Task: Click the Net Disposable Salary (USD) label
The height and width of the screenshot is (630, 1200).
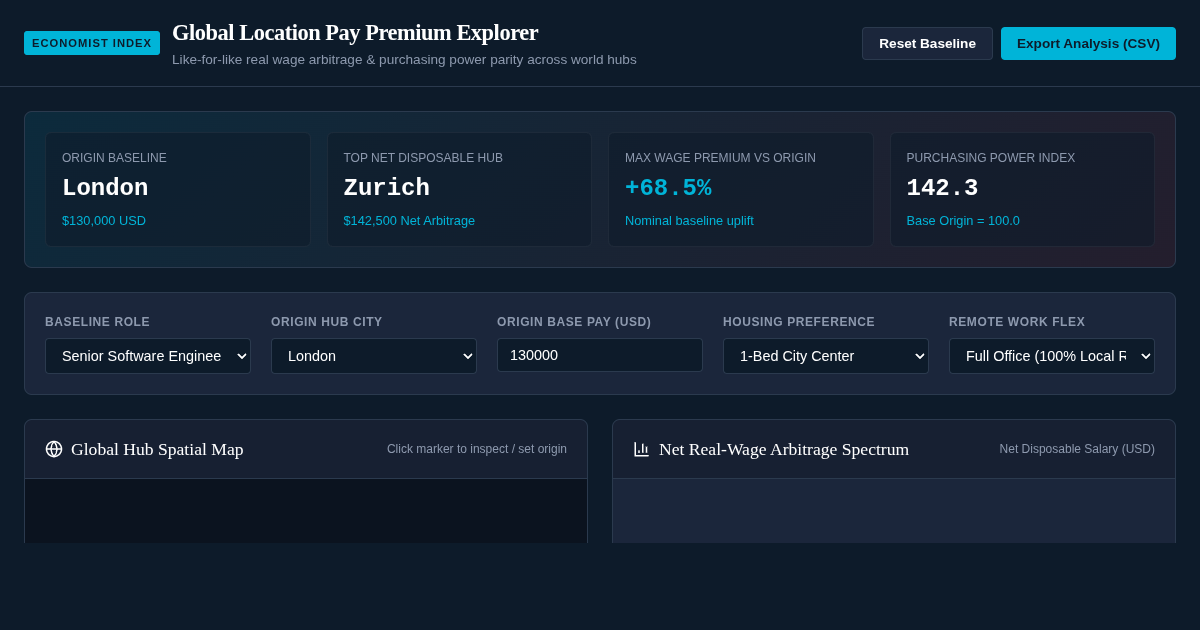Action: pyautogui.click(x=1077, y=449)
